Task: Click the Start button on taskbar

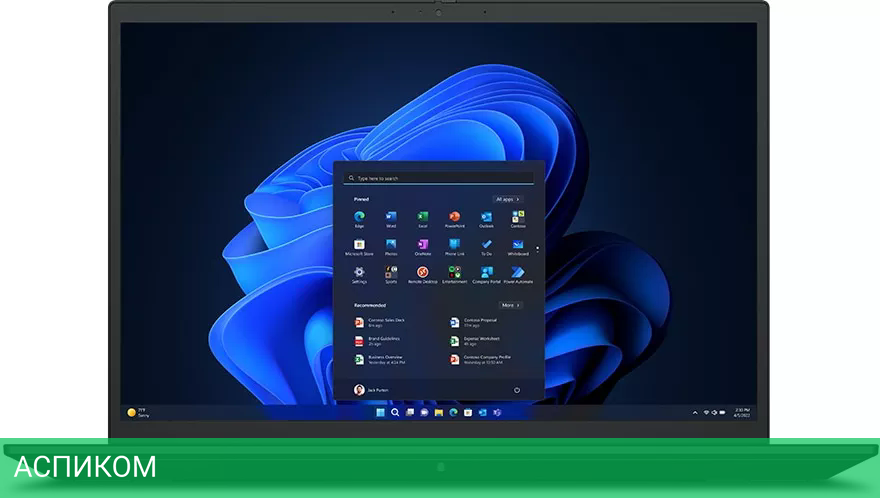Action: tap(381, 412)
